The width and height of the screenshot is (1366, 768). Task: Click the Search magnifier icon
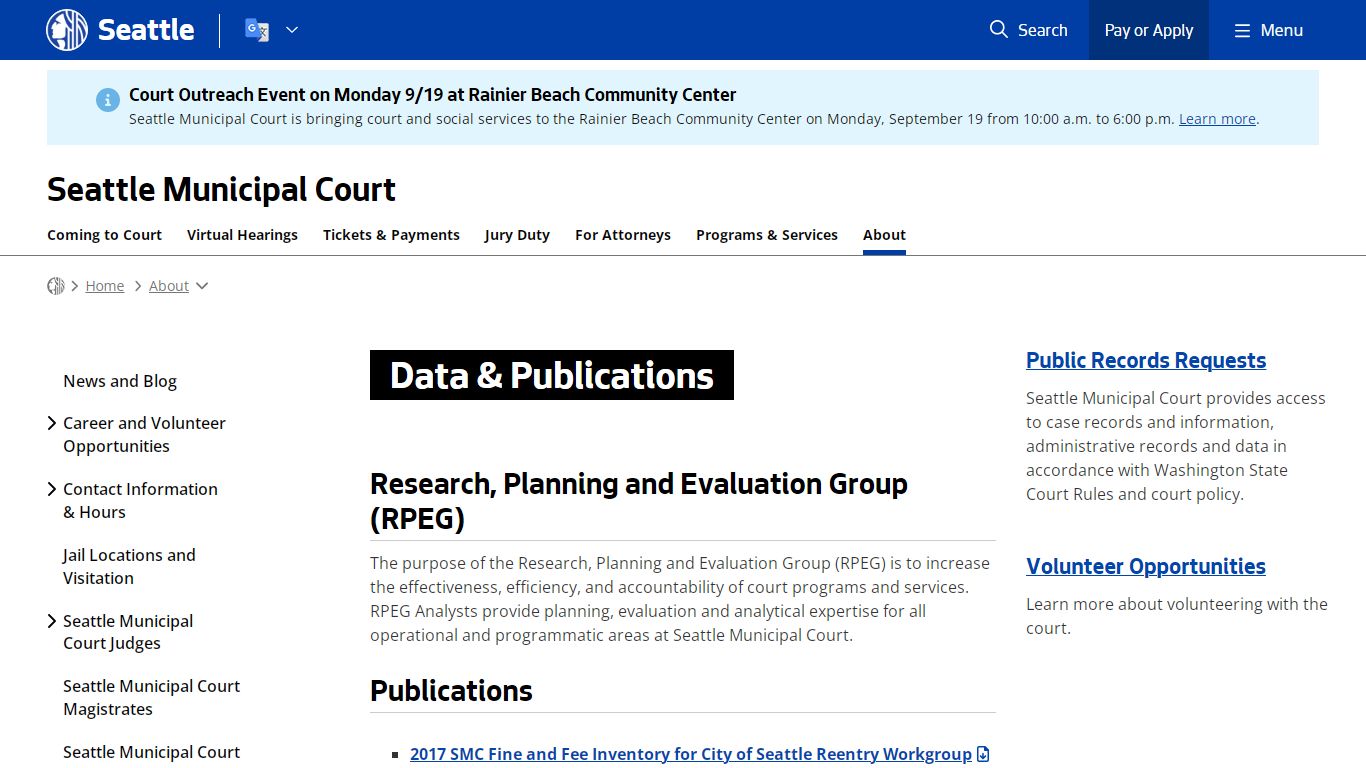pyautogui.click(x=998, y=30)
